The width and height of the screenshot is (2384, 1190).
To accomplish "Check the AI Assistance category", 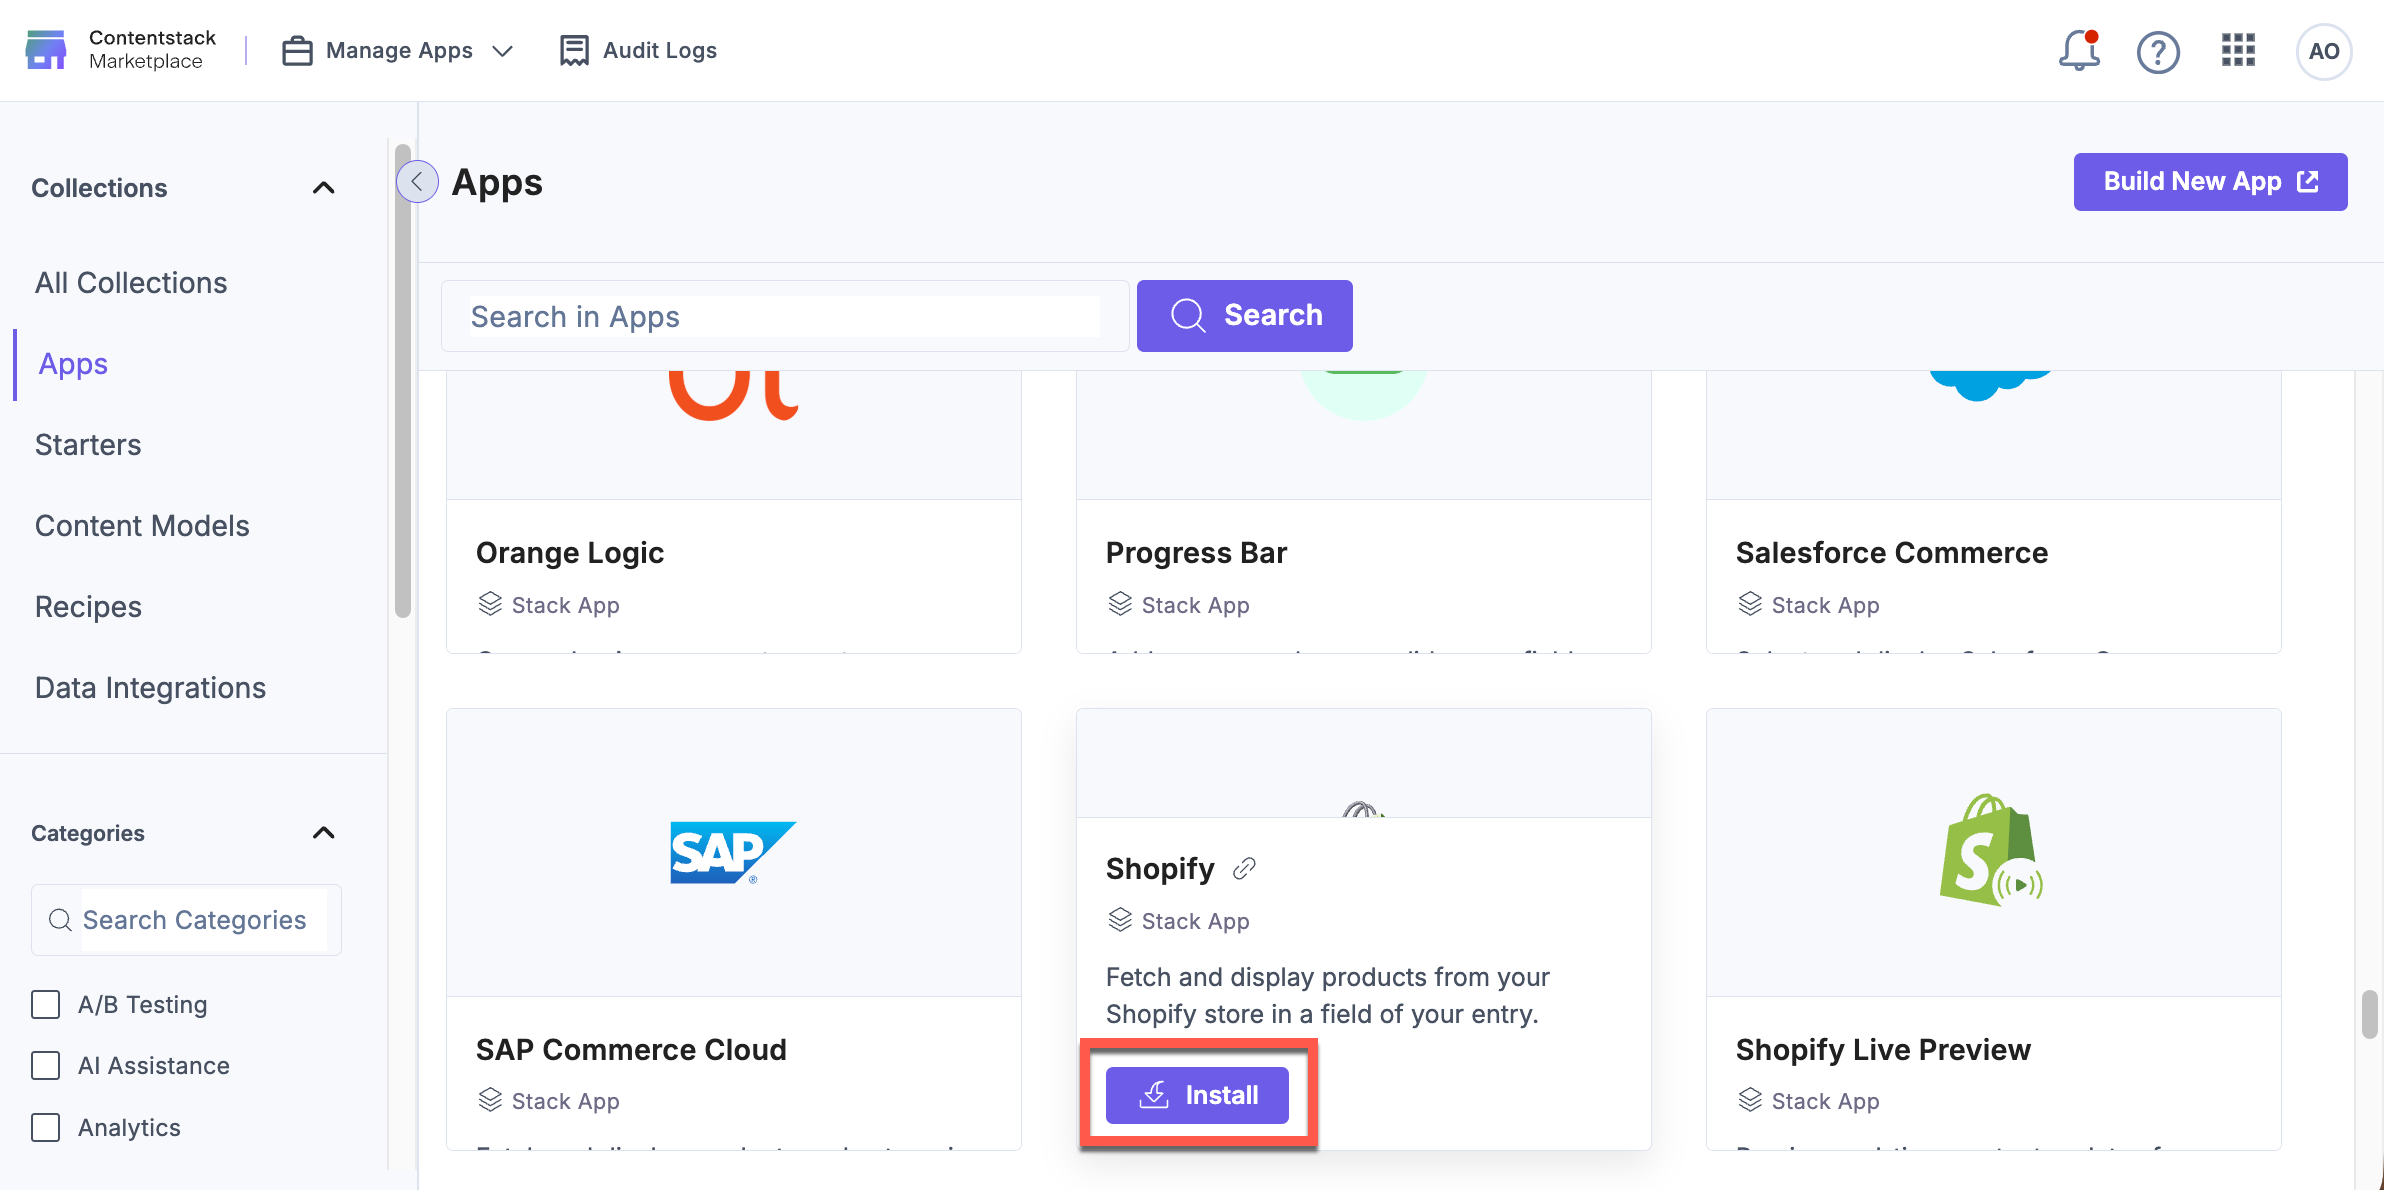I will pyautogui.click(x=46, y=1065).
